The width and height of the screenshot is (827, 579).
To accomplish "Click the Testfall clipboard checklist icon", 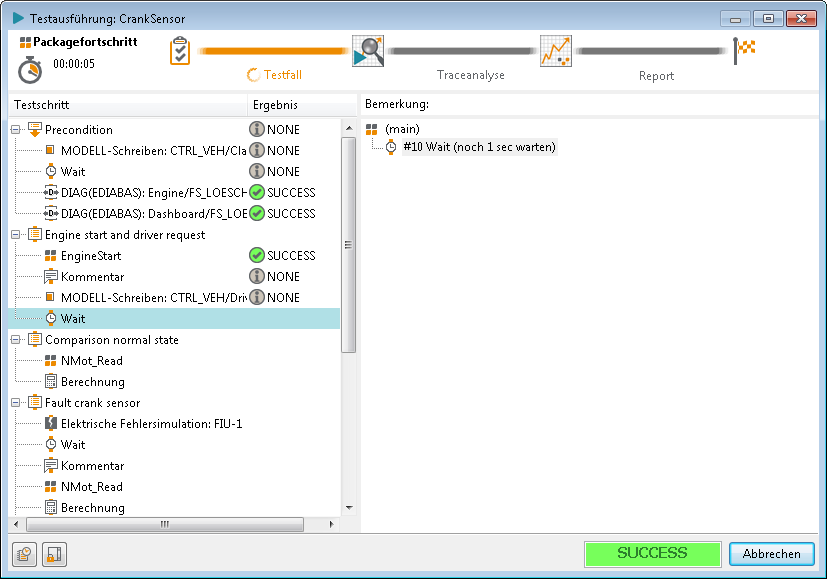I will [180, 51].
